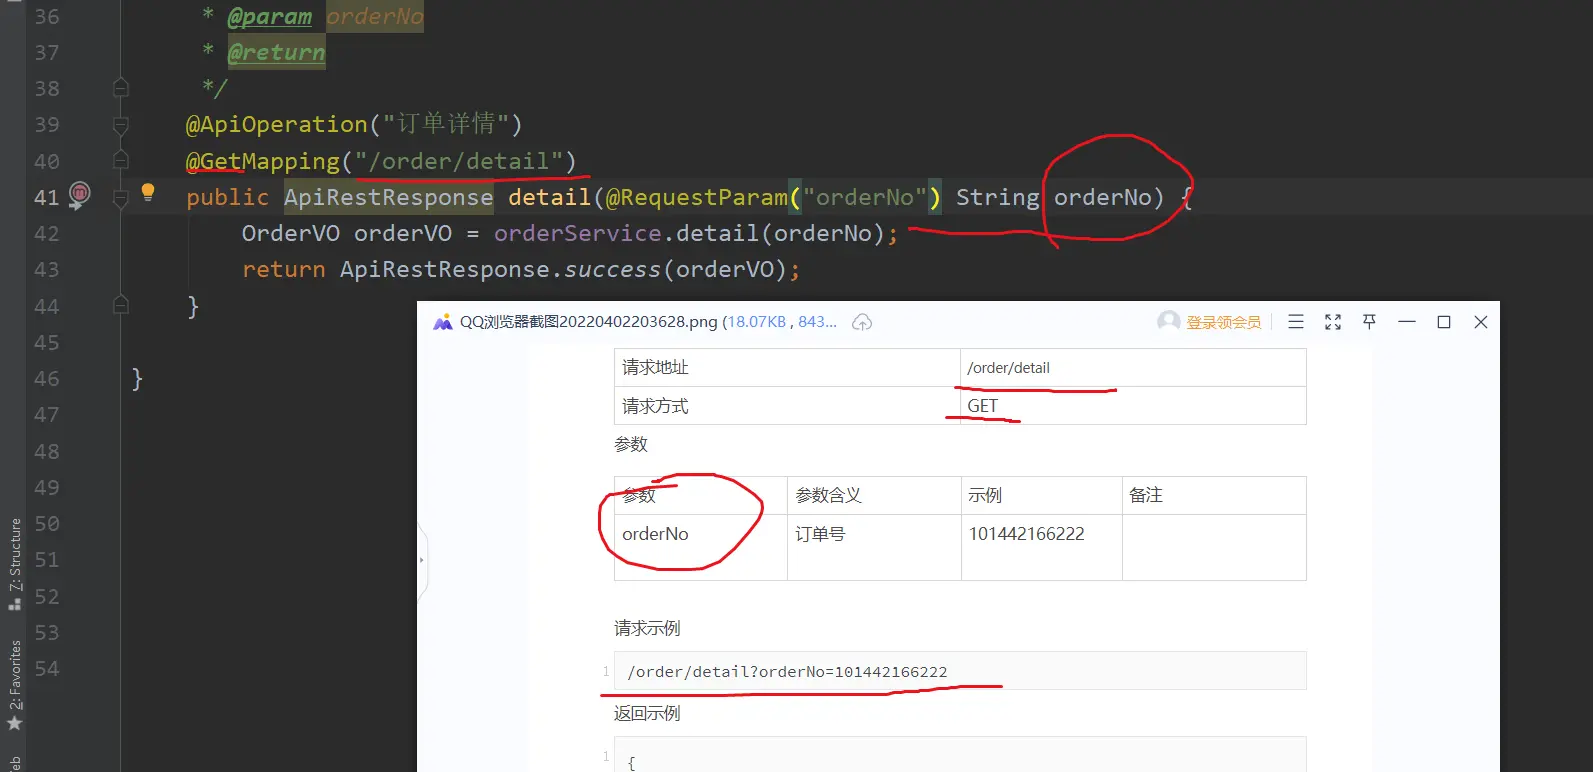Click the orderService field on line 42
The image size is (1593, 772).
[578, 233]
